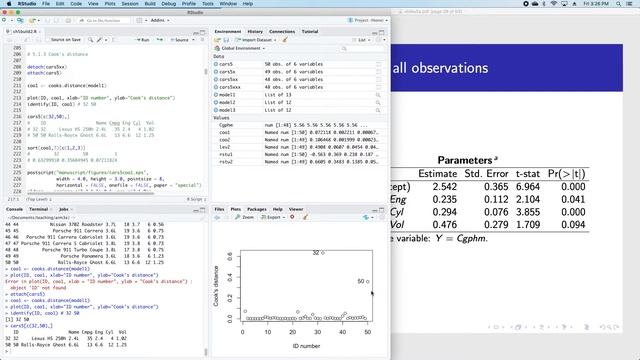This screenshot has height=360, width=640.
Task: View model3 with its magnifier icon
Action: coord(378,110)
